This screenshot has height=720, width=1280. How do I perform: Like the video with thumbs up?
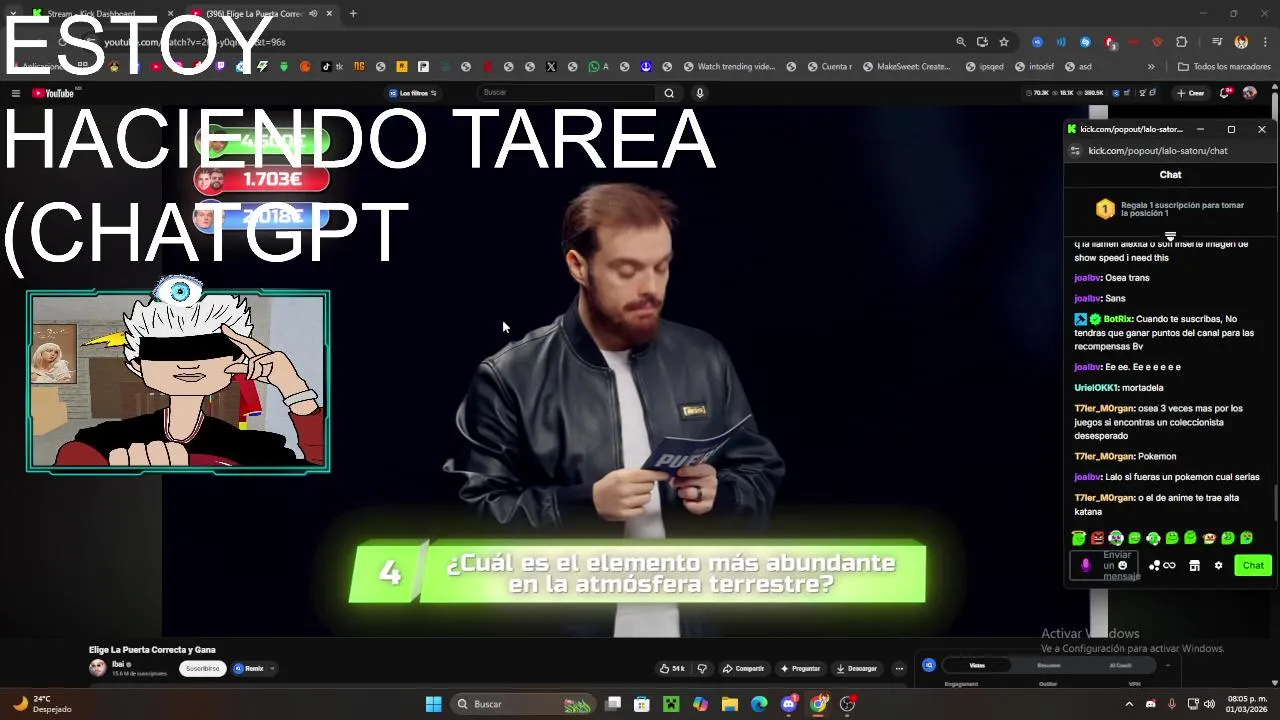(671, 668)
